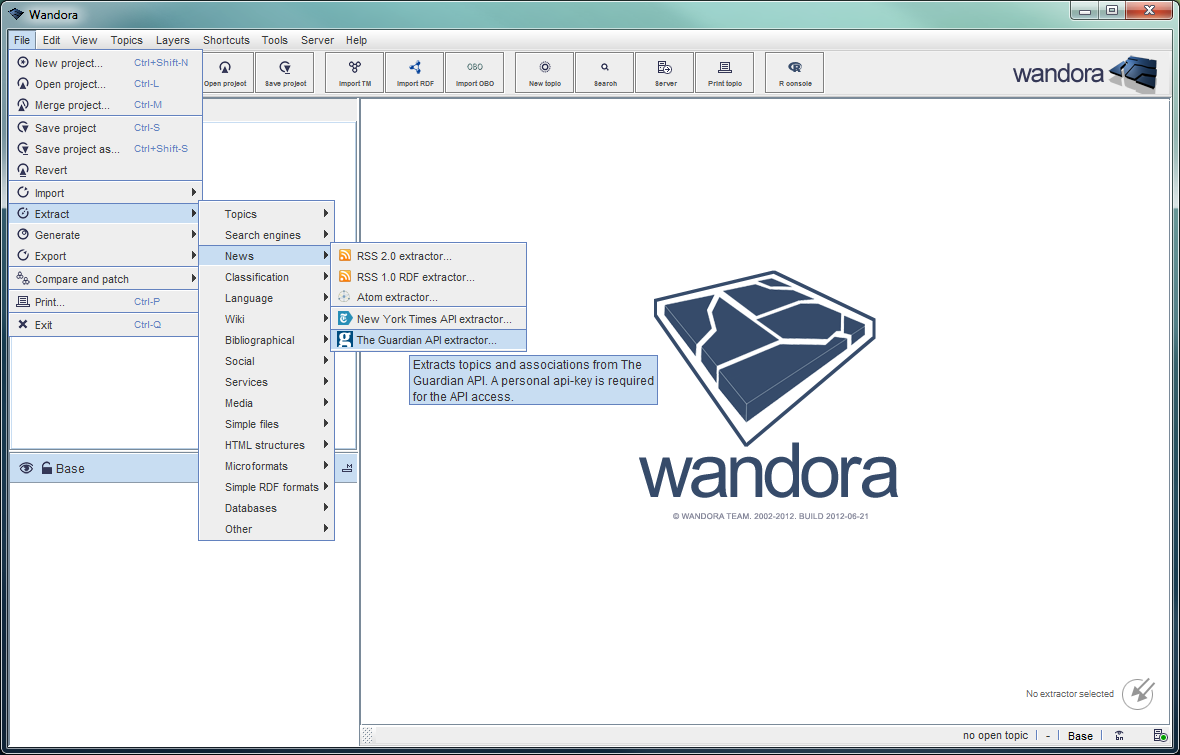Click the extractor drop-target arrow icon
1180x755 pixels.
1138,693
